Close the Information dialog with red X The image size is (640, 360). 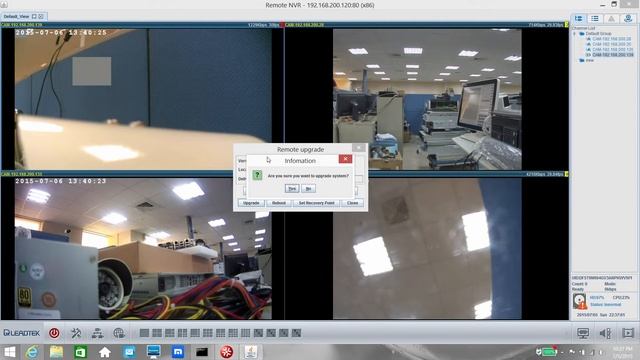pyautogui.click(x=345, y=159)
